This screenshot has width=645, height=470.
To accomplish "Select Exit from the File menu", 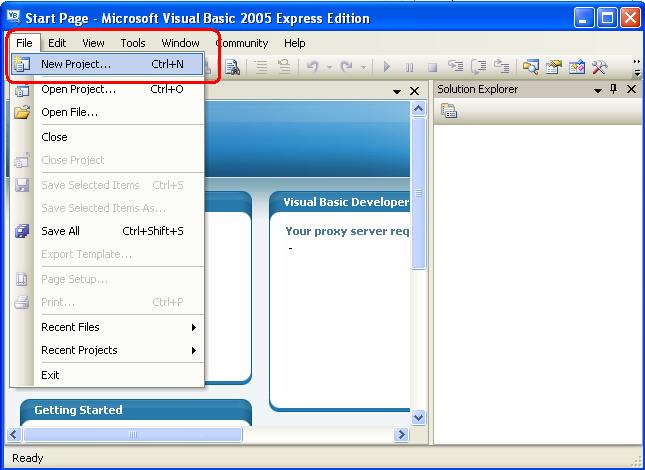I will [x=107, y=375].
